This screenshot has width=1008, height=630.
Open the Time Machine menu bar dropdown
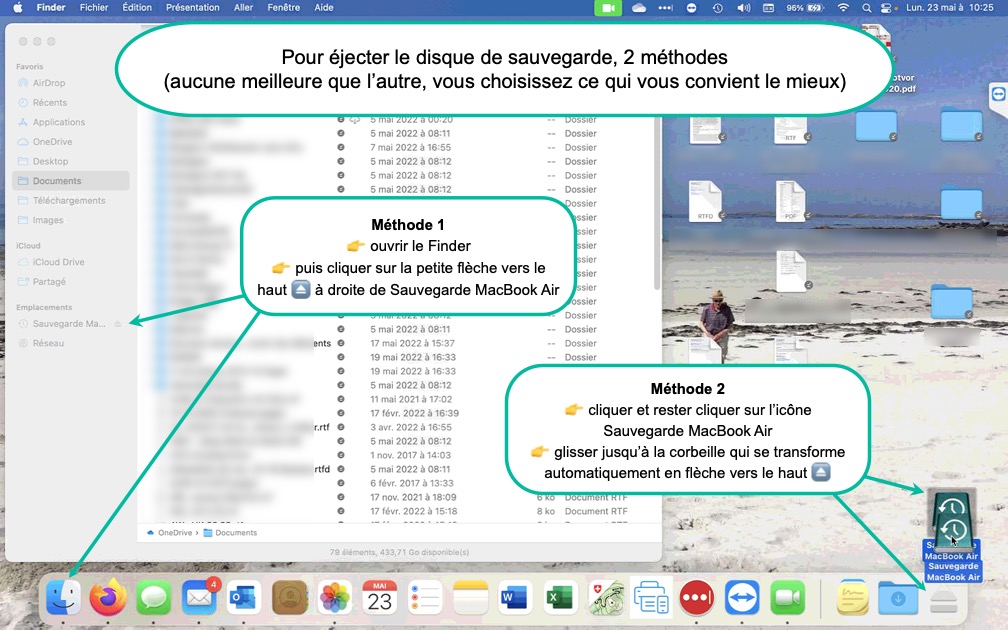(x=717, y=7)
